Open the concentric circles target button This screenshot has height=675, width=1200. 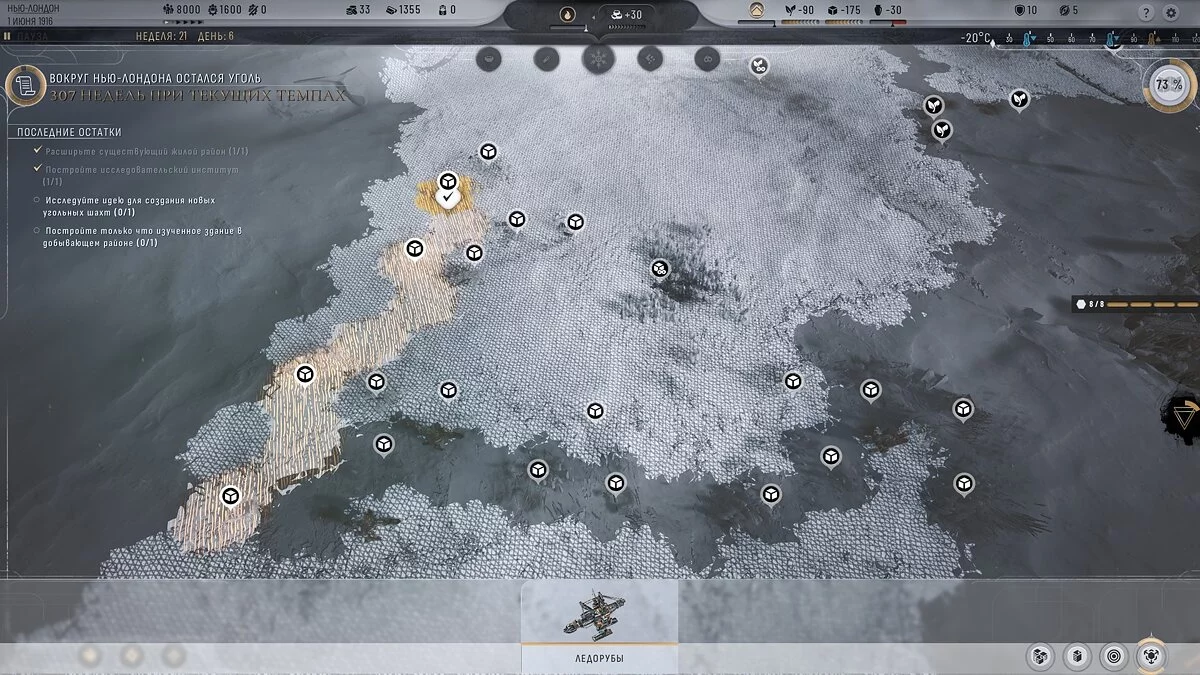pyautogui.click(x=1113, y=656)
